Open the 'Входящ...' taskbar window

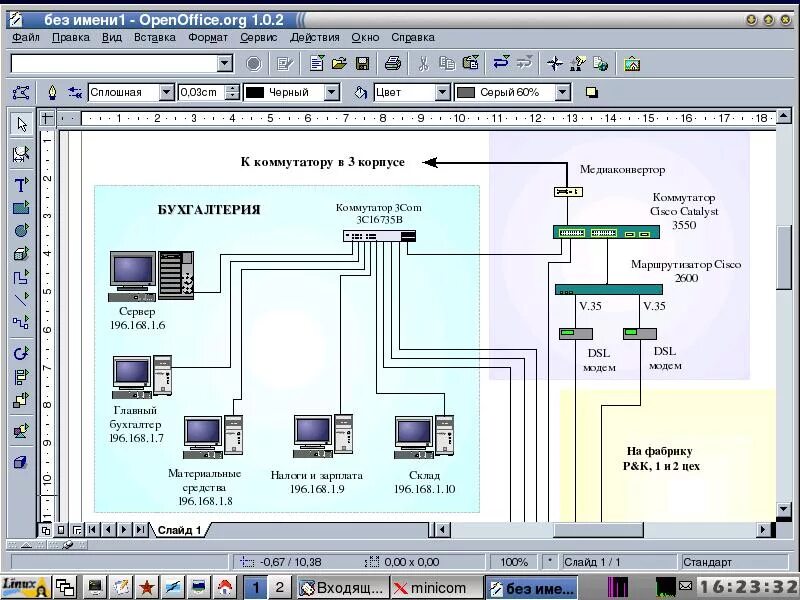(x=342, y=588)
